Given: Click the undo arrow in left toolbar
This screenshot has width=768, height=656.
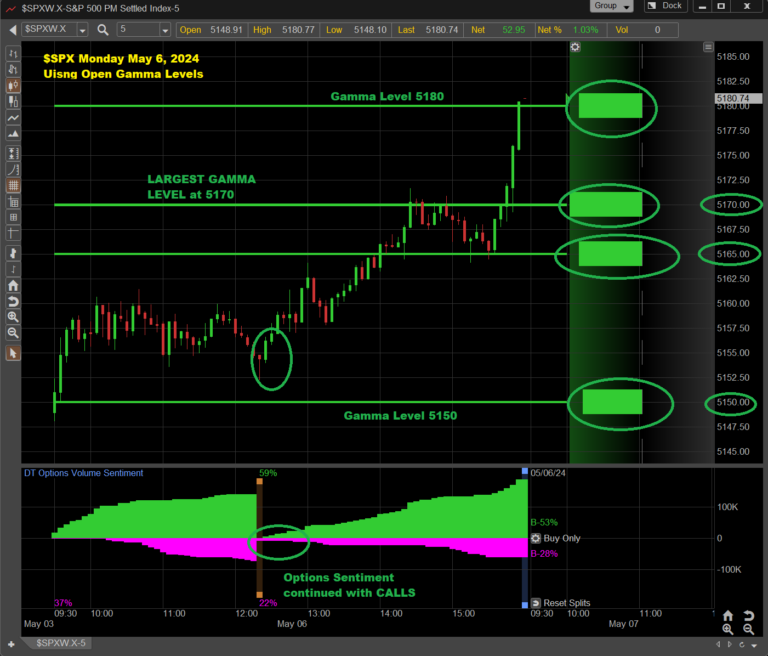Looking at the screenshot, I should pyautogui.click(x=13, y=302).
